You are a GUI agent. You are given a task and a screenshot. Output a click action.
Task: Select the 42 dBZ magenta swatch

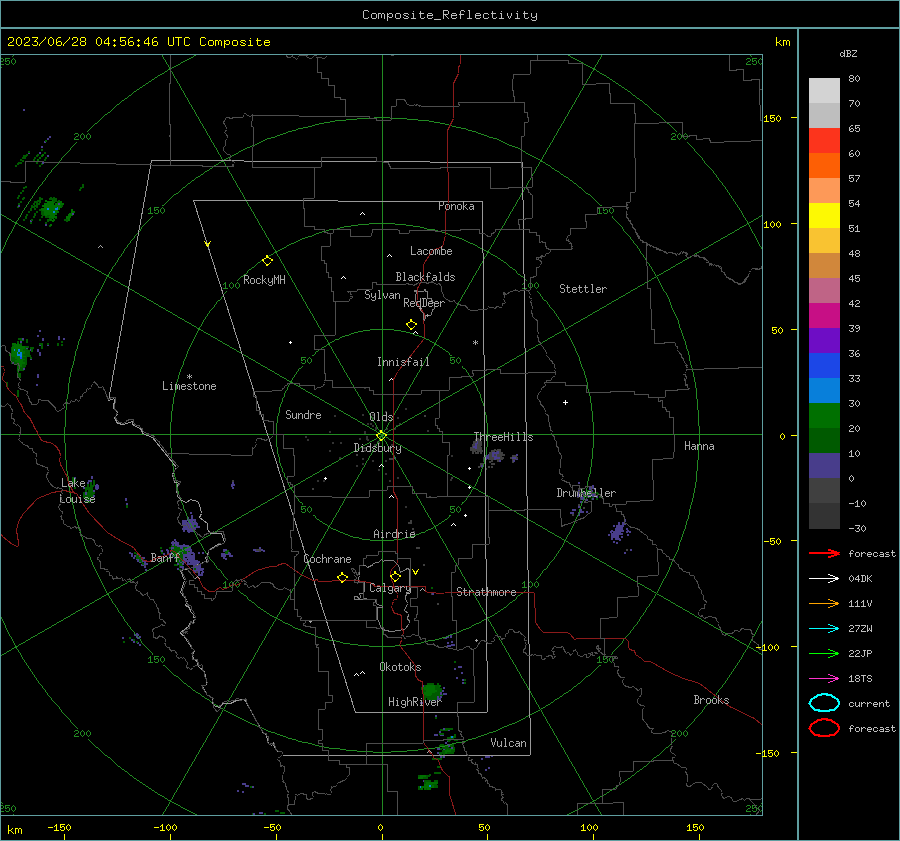click(824, 315)
